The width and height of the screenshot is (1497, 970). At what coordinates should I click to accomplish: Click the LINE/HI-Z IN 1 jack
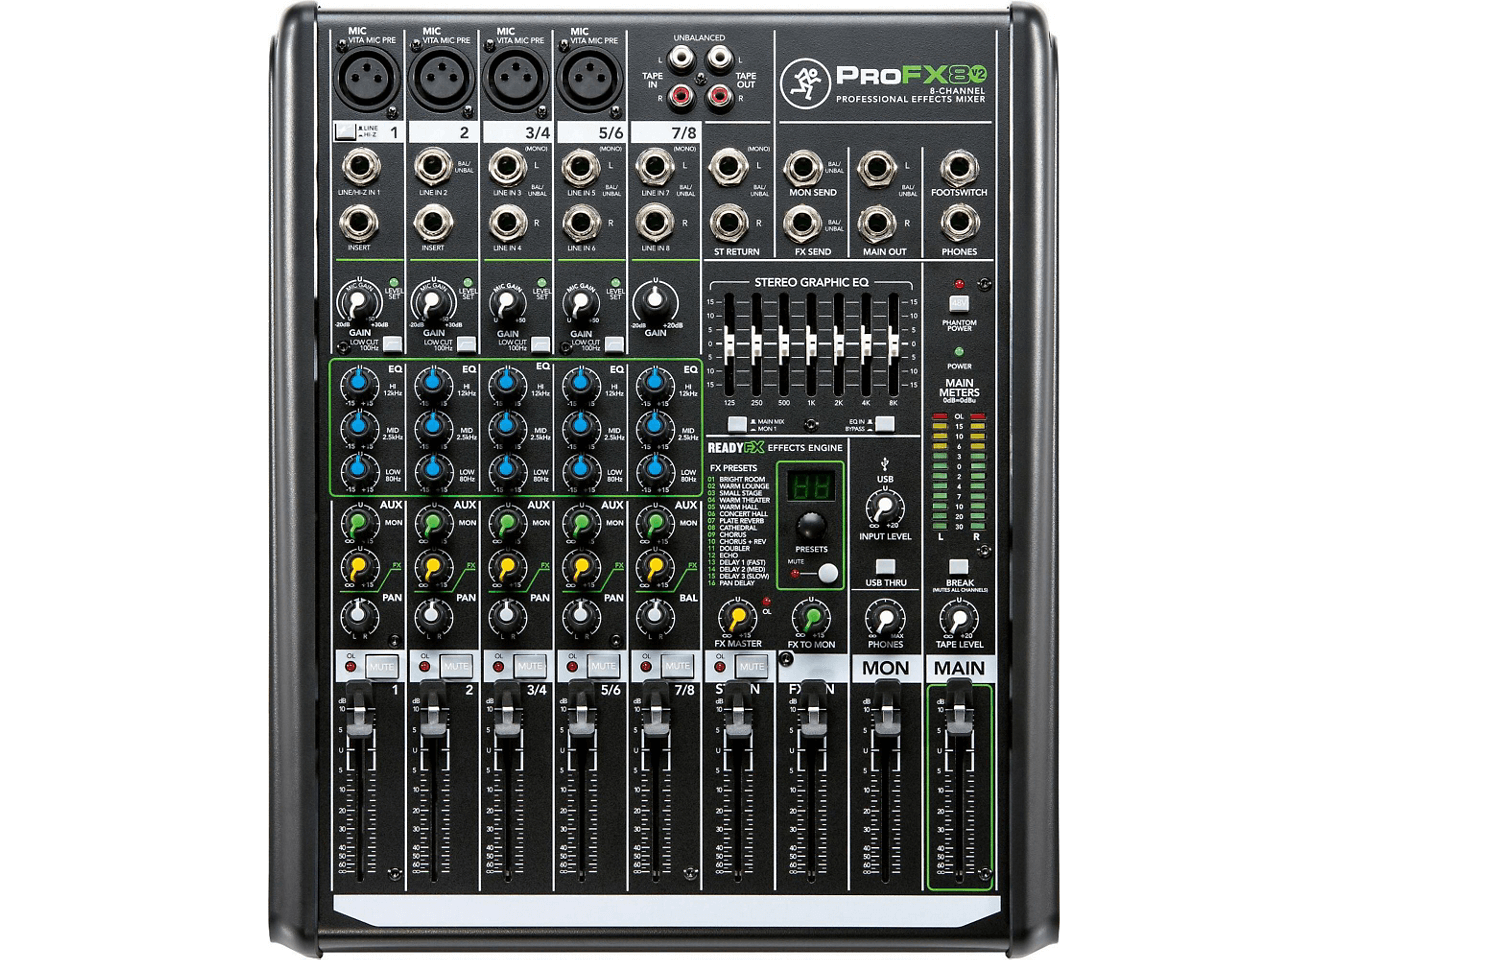pyautogui.click(x=359, y=168)
